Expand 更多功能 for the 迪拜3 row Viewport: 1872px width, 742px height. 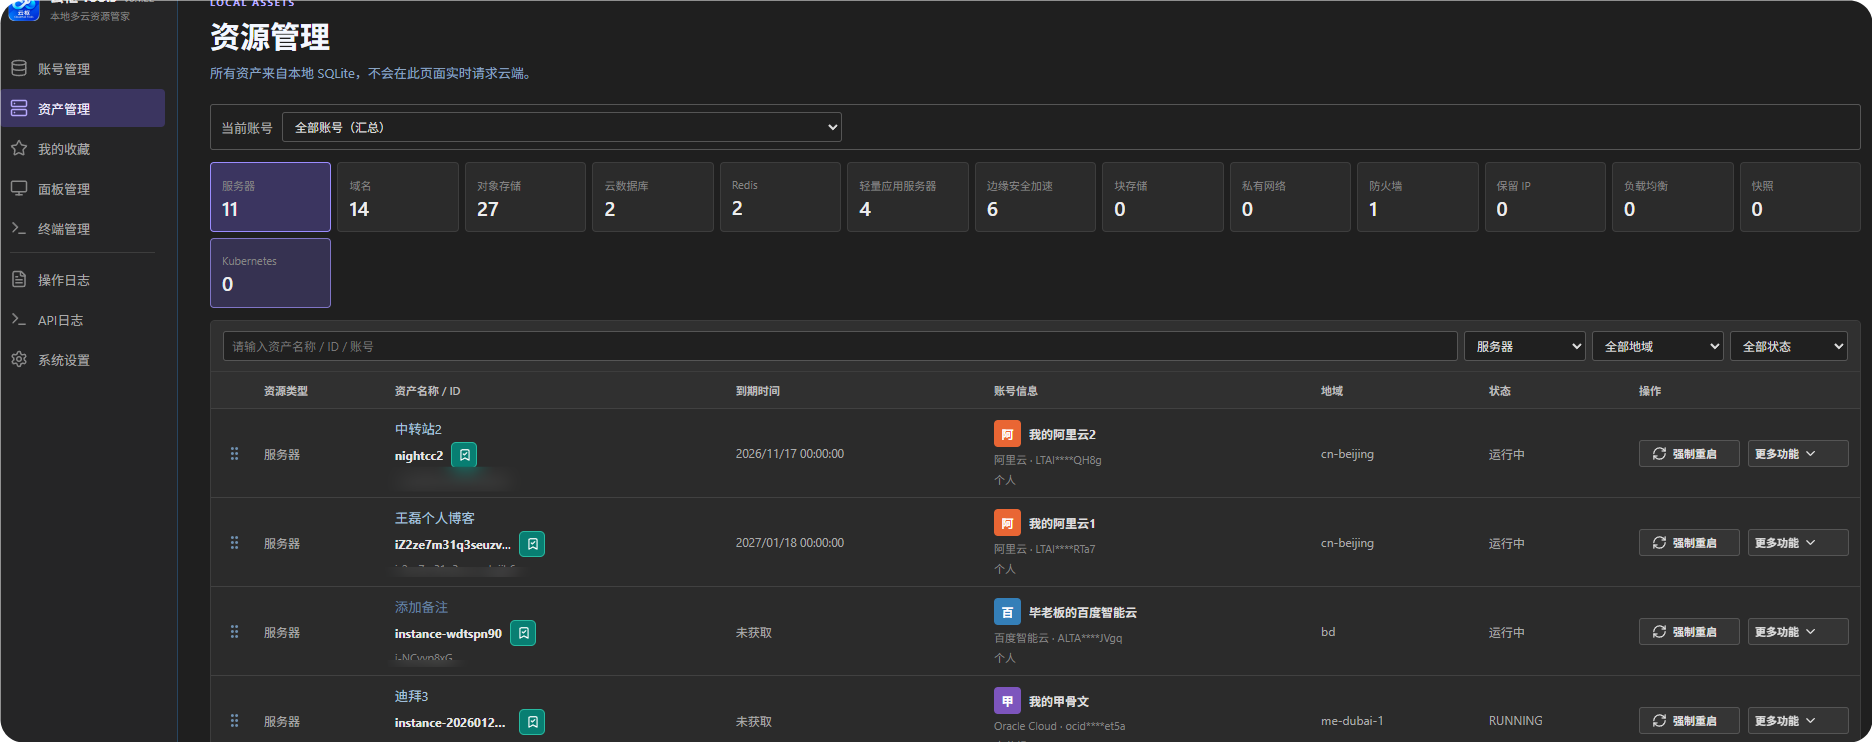coord(1798,721)
